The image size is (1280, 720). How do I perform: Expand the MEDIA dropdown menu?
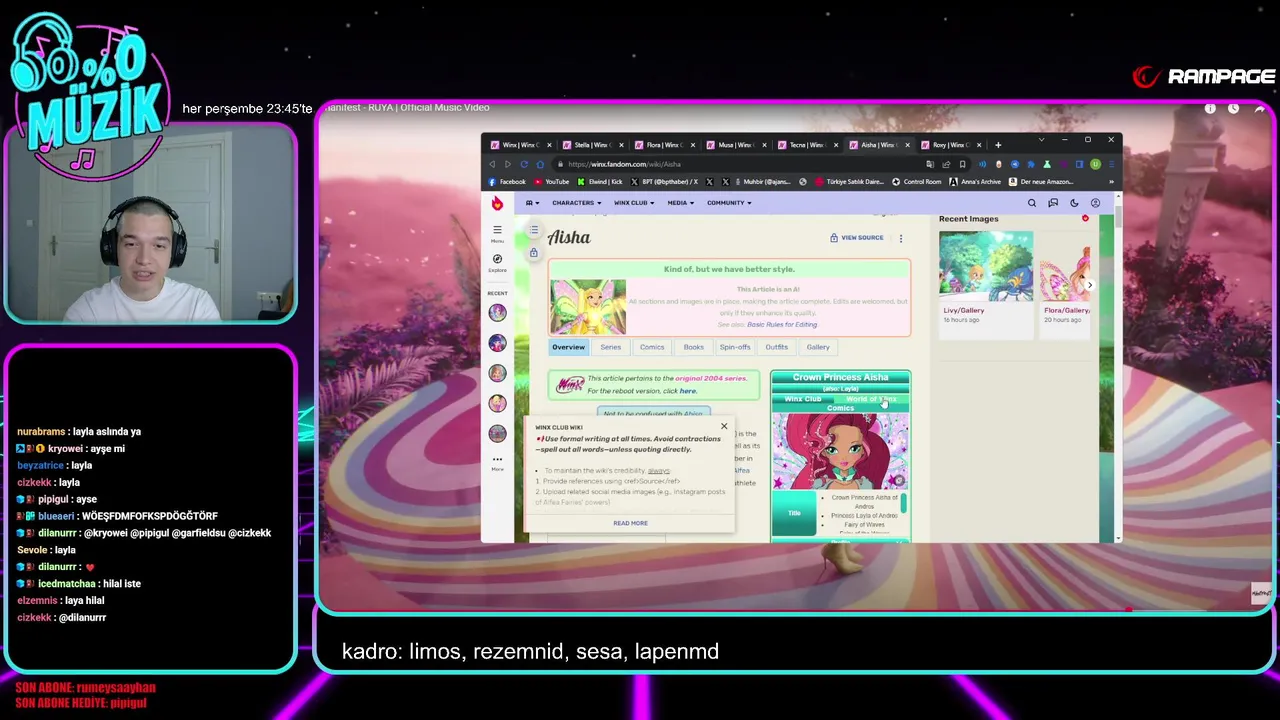(681, 203)
